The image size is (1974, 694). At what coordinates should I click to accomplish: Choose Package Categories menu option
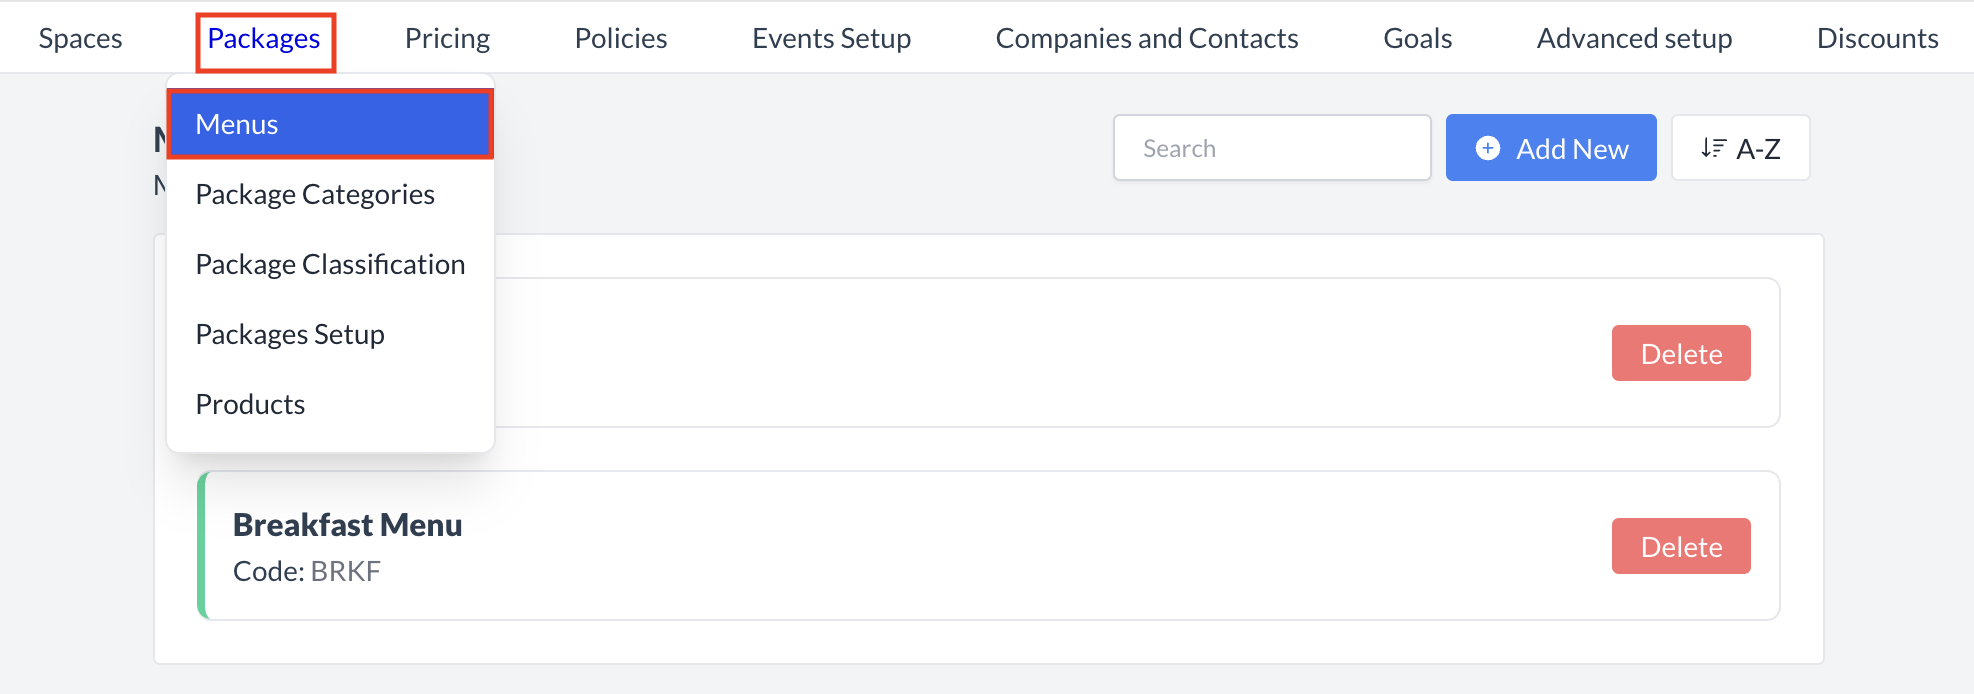point(315,194)
